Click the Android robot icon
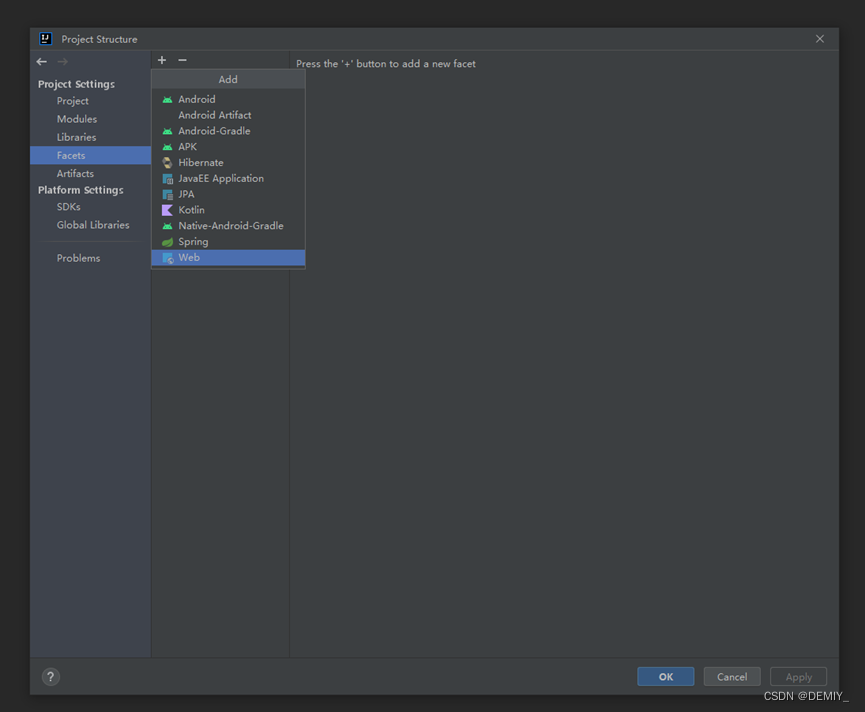 coord(167,100)
